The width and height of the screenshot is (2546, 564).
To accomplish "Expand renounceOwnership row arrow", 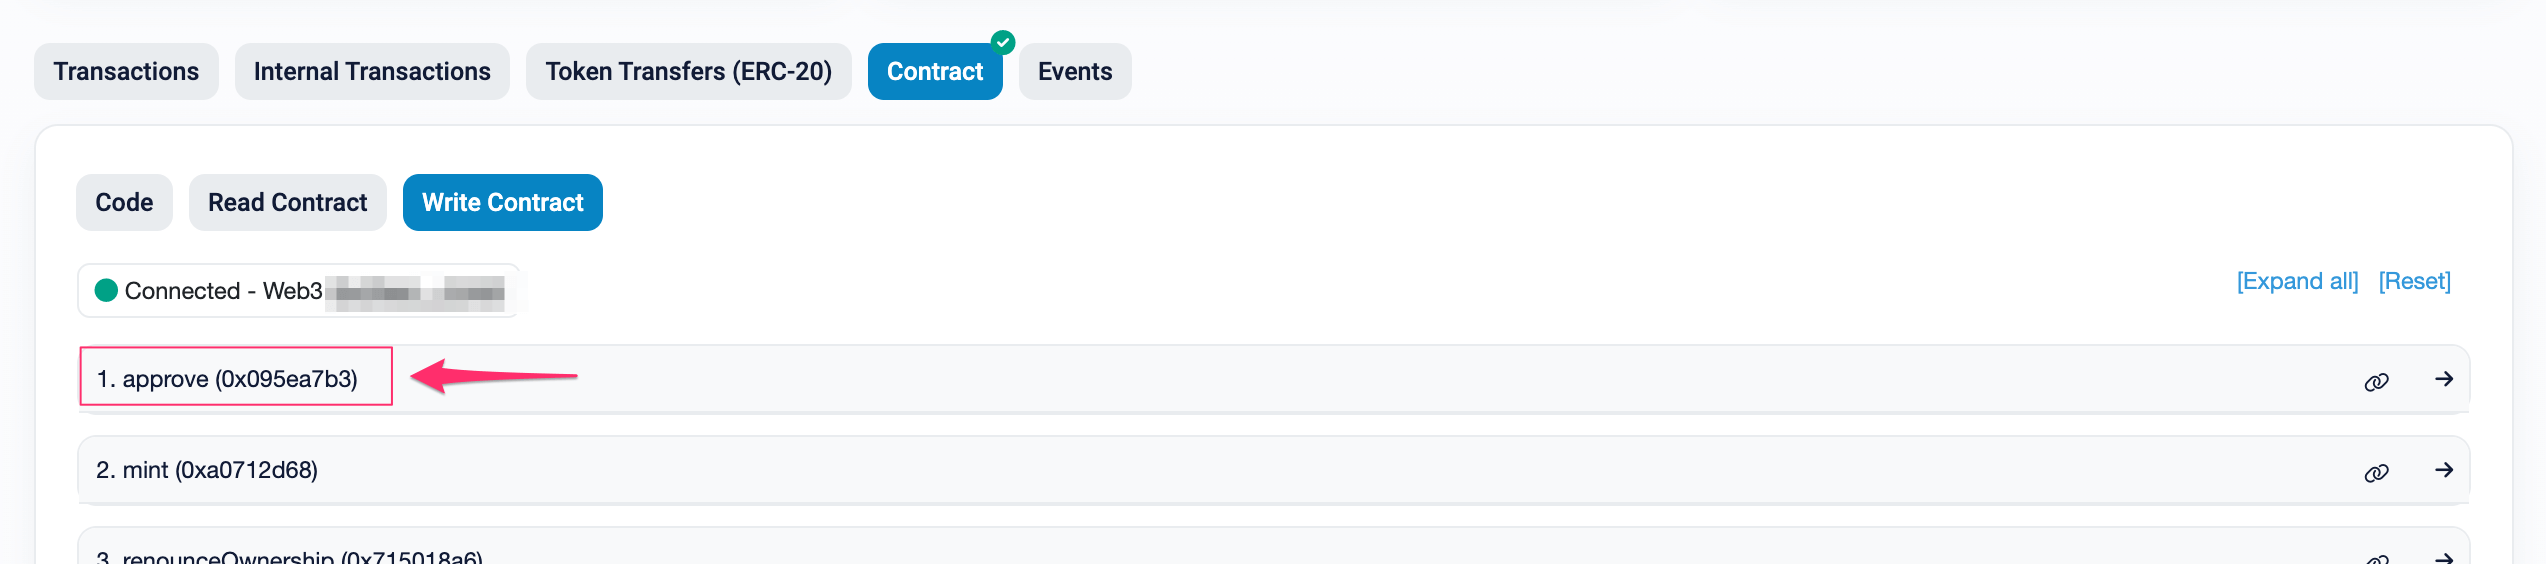I will 2444,557.
